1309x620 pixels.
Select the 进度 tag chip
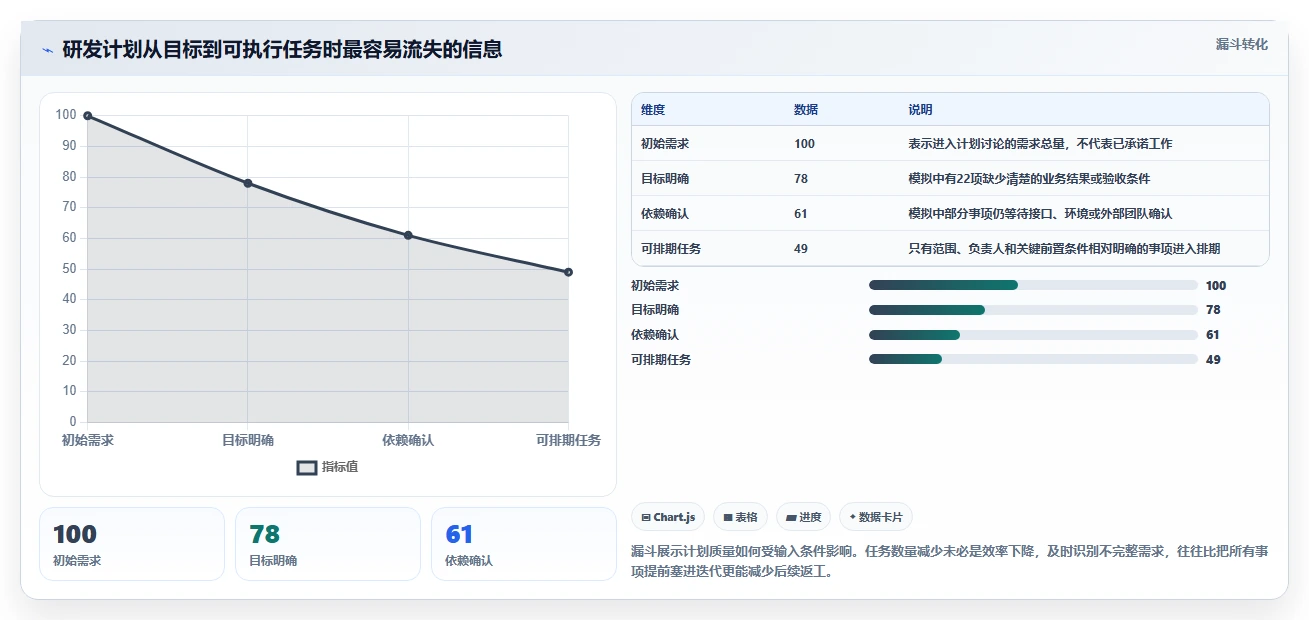[803, 517]
